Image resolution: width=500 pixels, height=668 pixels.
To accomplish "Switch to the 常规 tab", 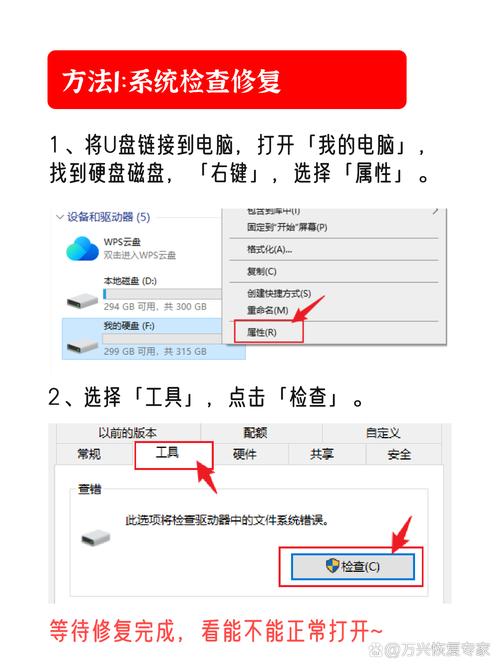I will [x=89, y=454].
